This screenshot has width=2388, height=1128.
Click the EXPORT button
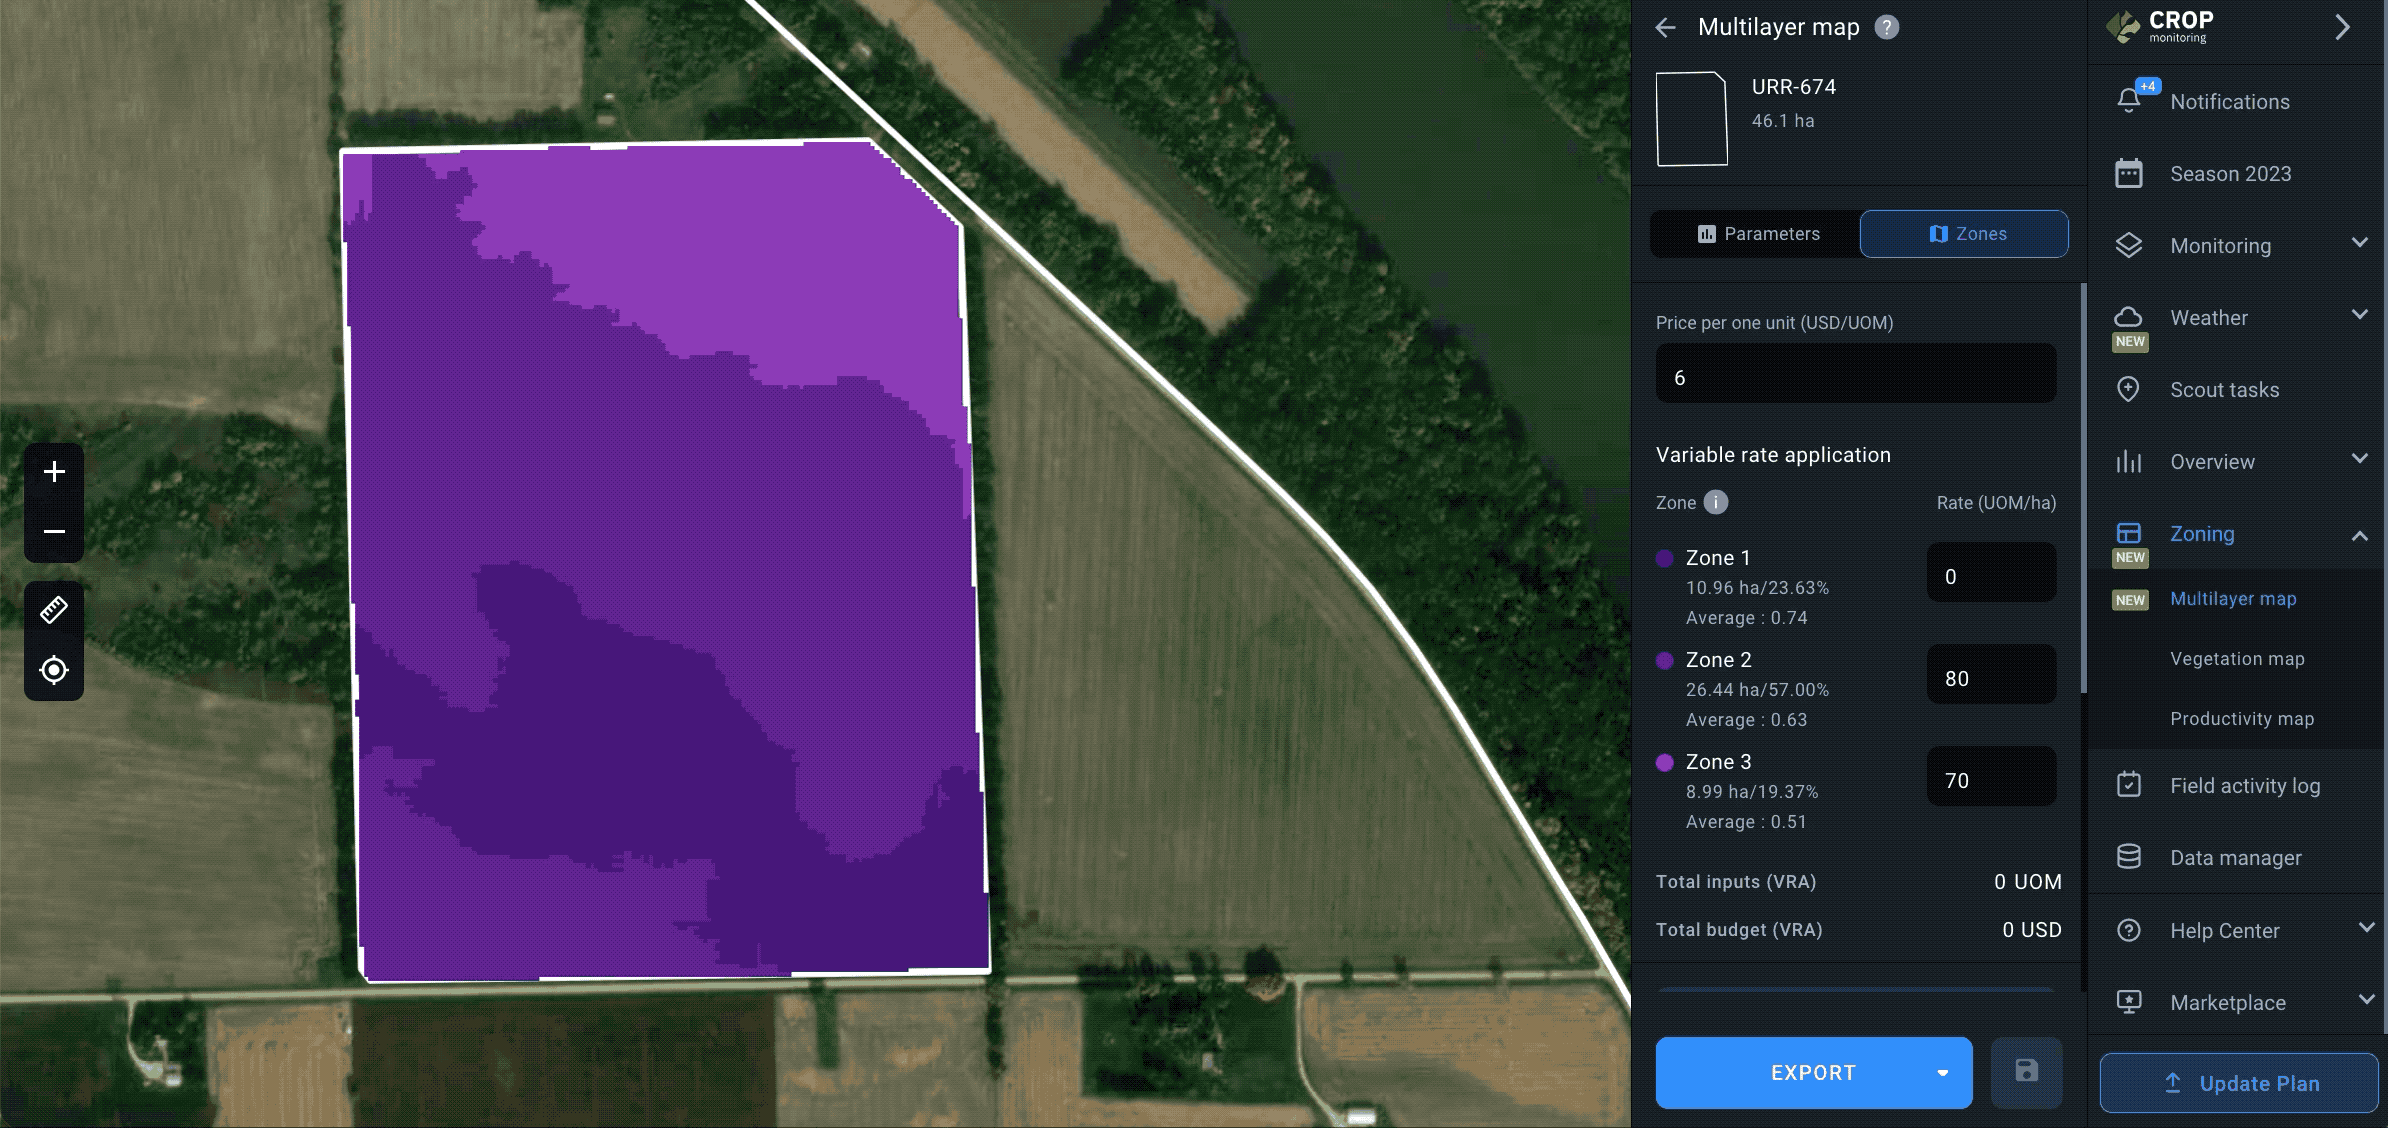(1812, 1072)
